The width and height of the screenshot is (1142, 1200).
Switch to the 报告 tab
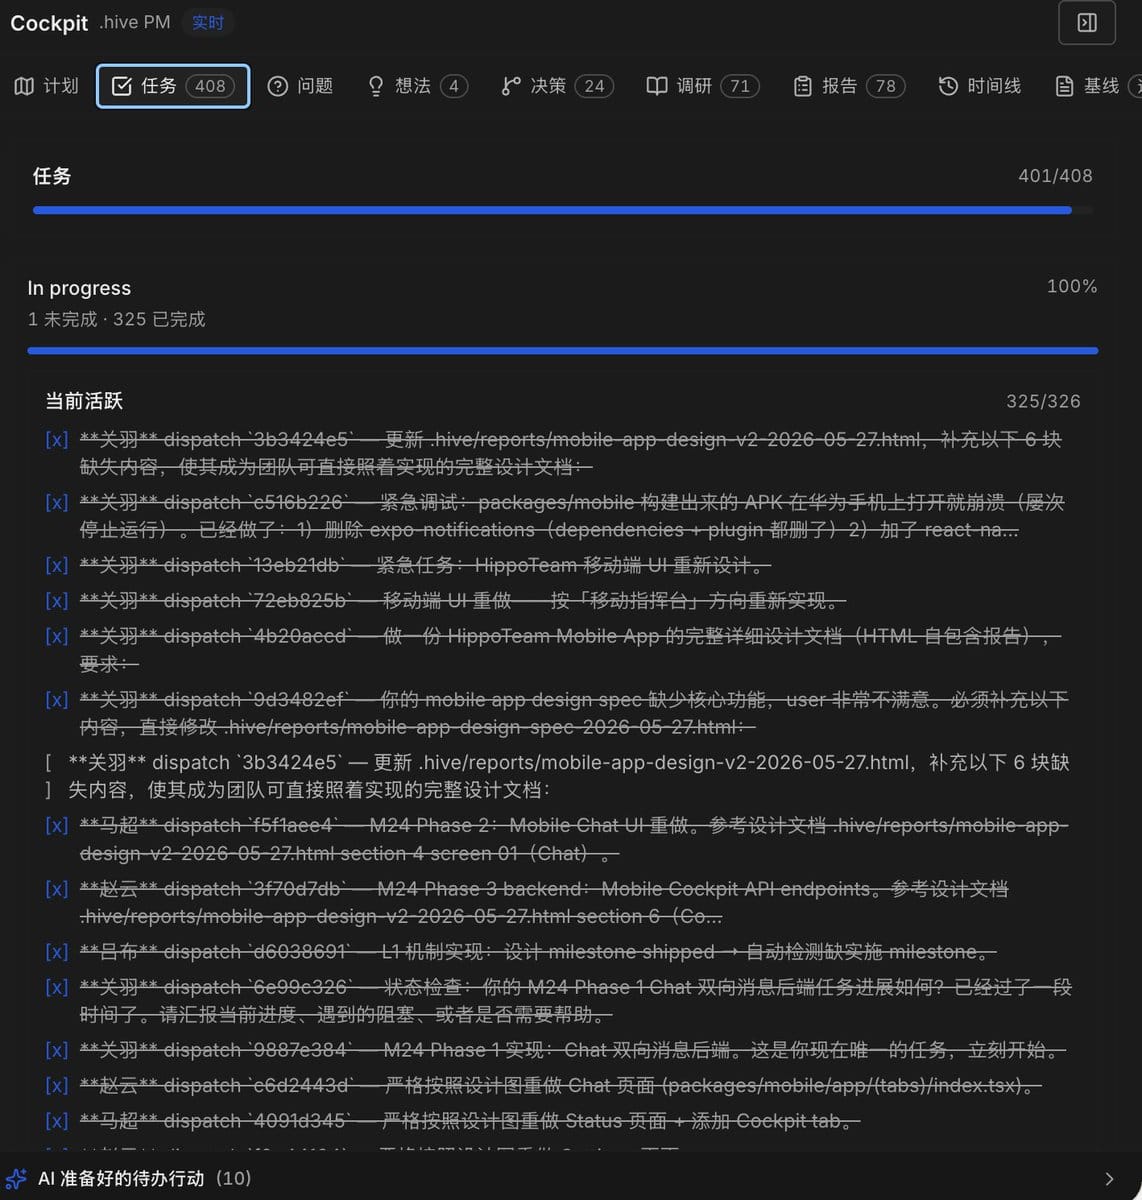pos(849,86)
